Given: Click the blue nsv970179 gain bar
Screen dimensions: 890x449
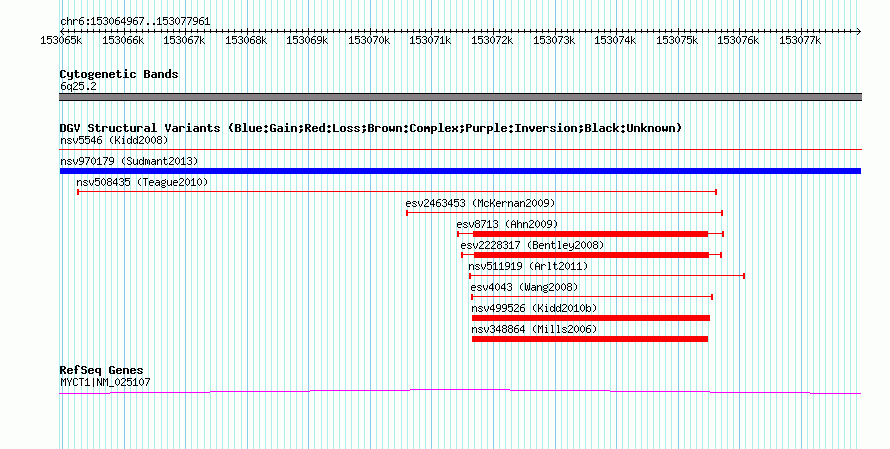Looking at the screenshot, I should coord(460,171).
